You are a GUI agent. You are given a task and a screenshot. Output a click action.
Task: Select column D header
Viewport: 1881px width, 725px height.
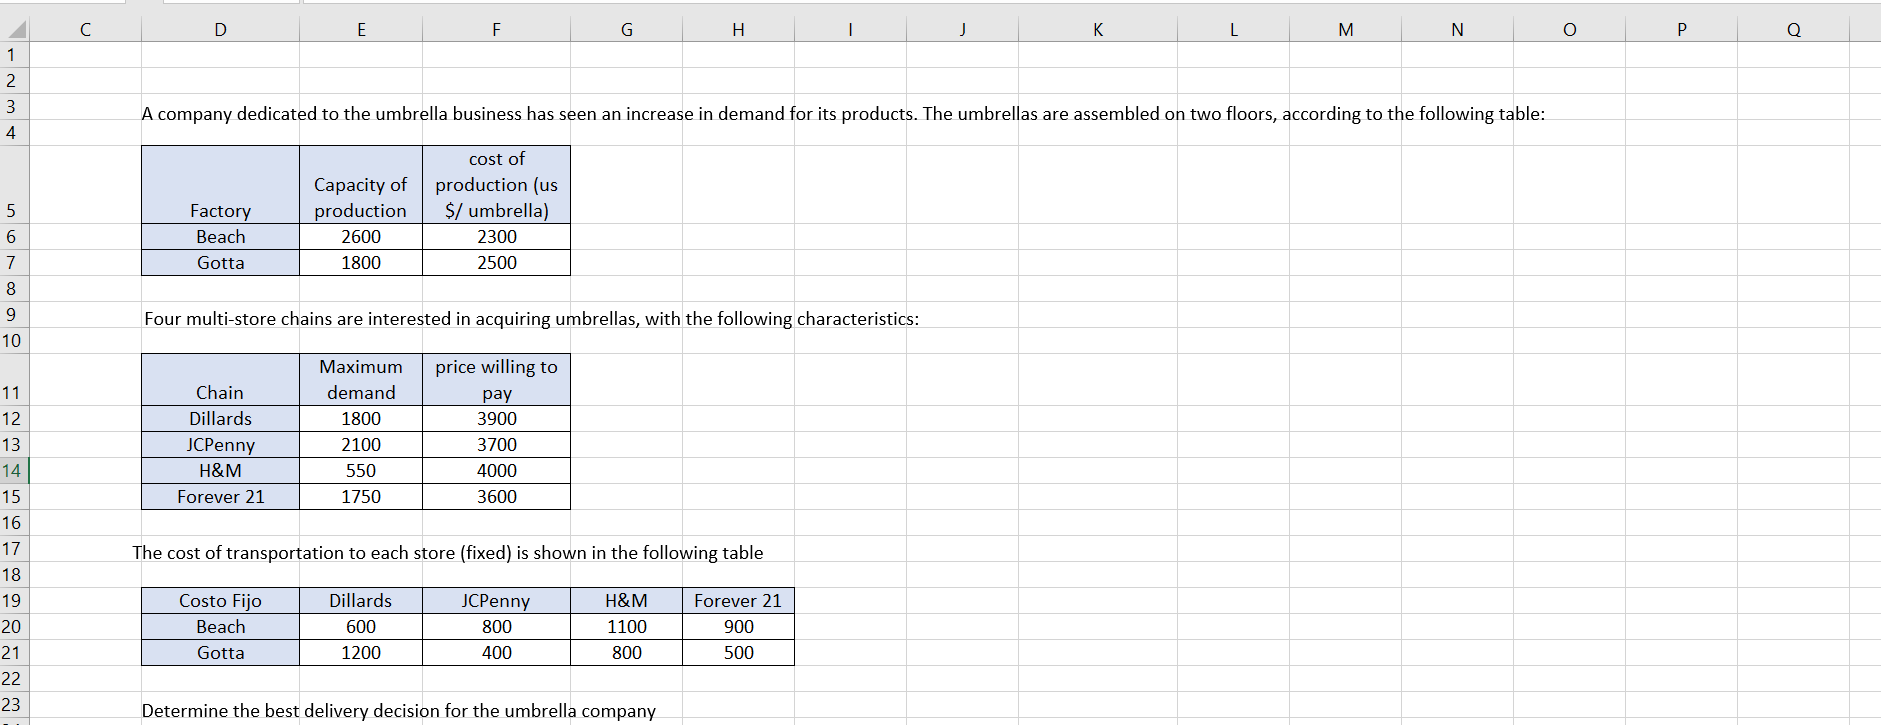[220, 30]
